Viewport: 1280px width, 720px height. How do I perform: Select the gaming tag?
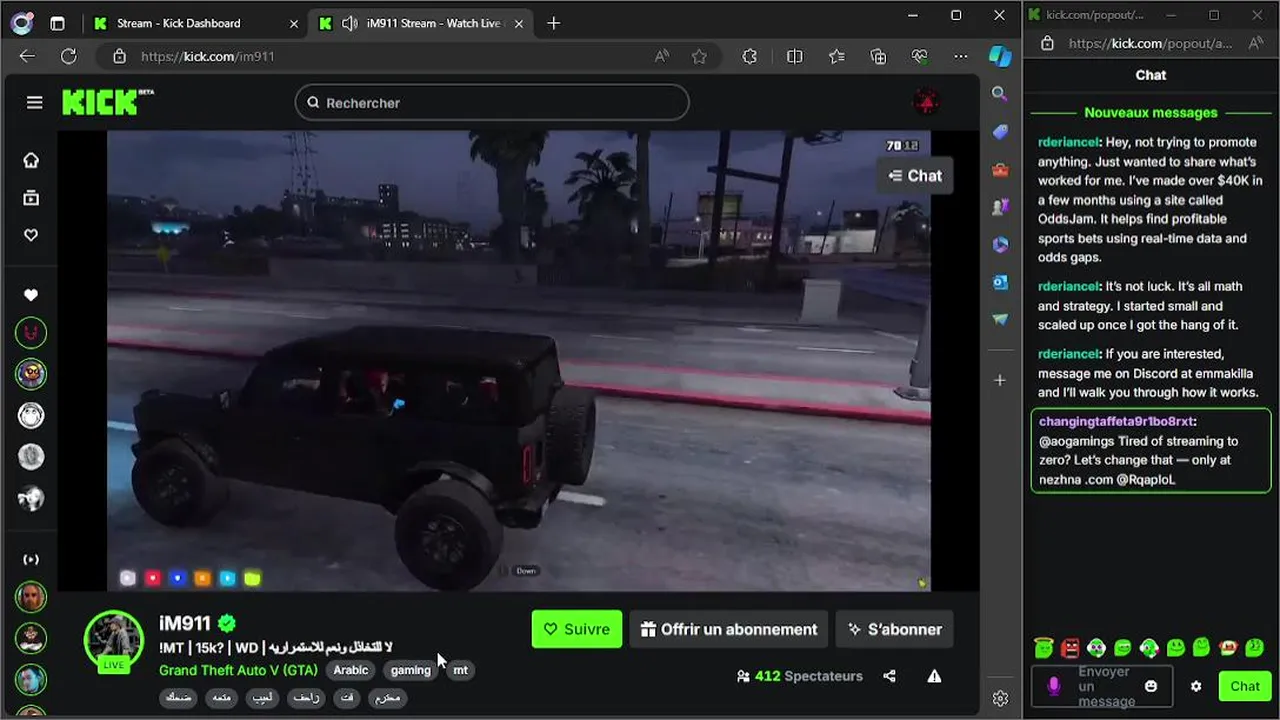tap(411, 670)
